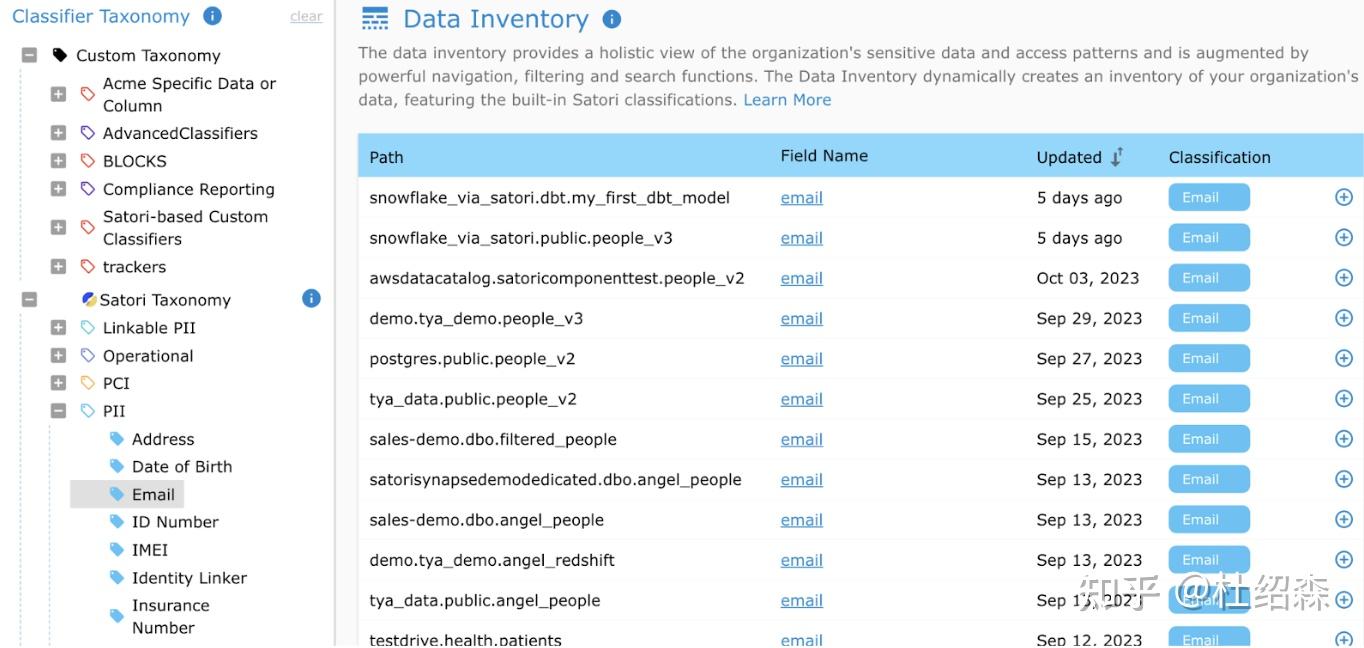Collapse the Custom Taxonomy tree
Viewport: 1364px width, 648px height.
point(29,55)
